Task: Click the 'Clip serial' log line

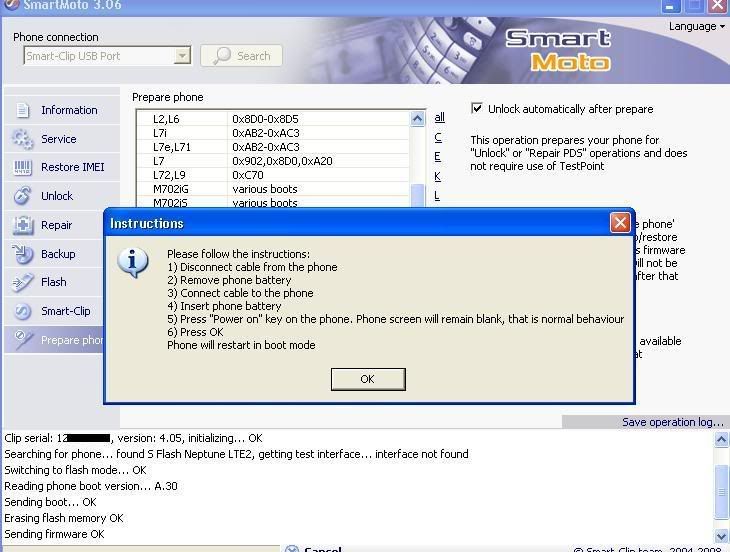Action: 133,438
